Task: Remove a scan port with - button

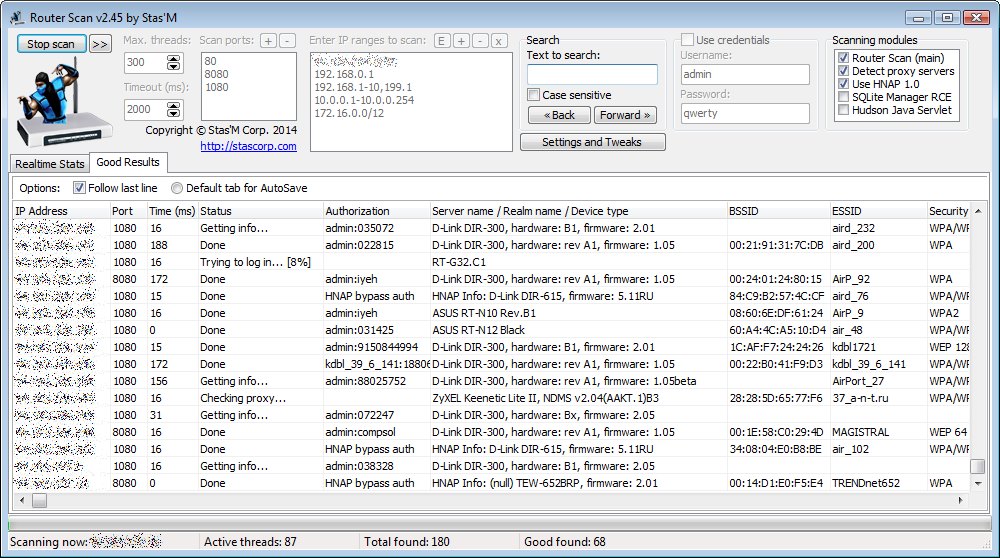Action: click(x=288, y=41)
